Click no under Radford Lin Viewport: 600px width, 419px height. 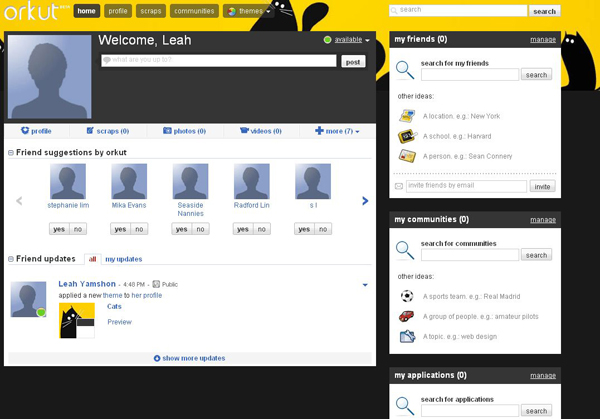(x=262, y=229)
